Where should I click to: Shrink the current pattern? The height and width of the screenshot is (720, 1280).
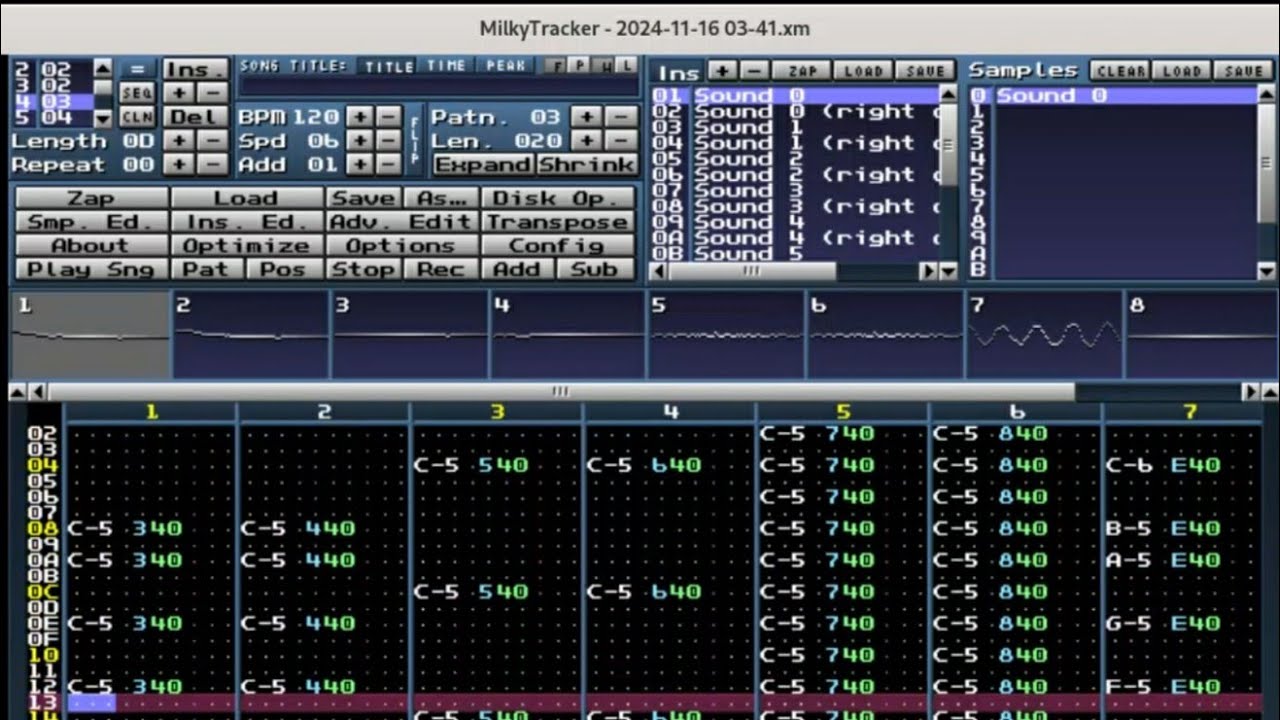pyautogui.click(x=587, y=165)
